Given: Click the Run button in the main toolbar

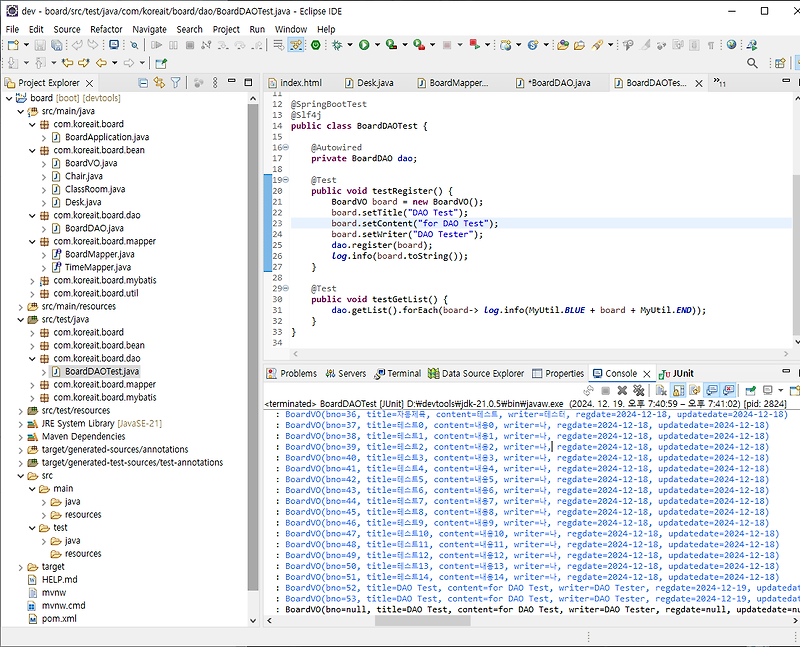Looking at the screenshot, I should pyautogui.click(x=364, y=45).
